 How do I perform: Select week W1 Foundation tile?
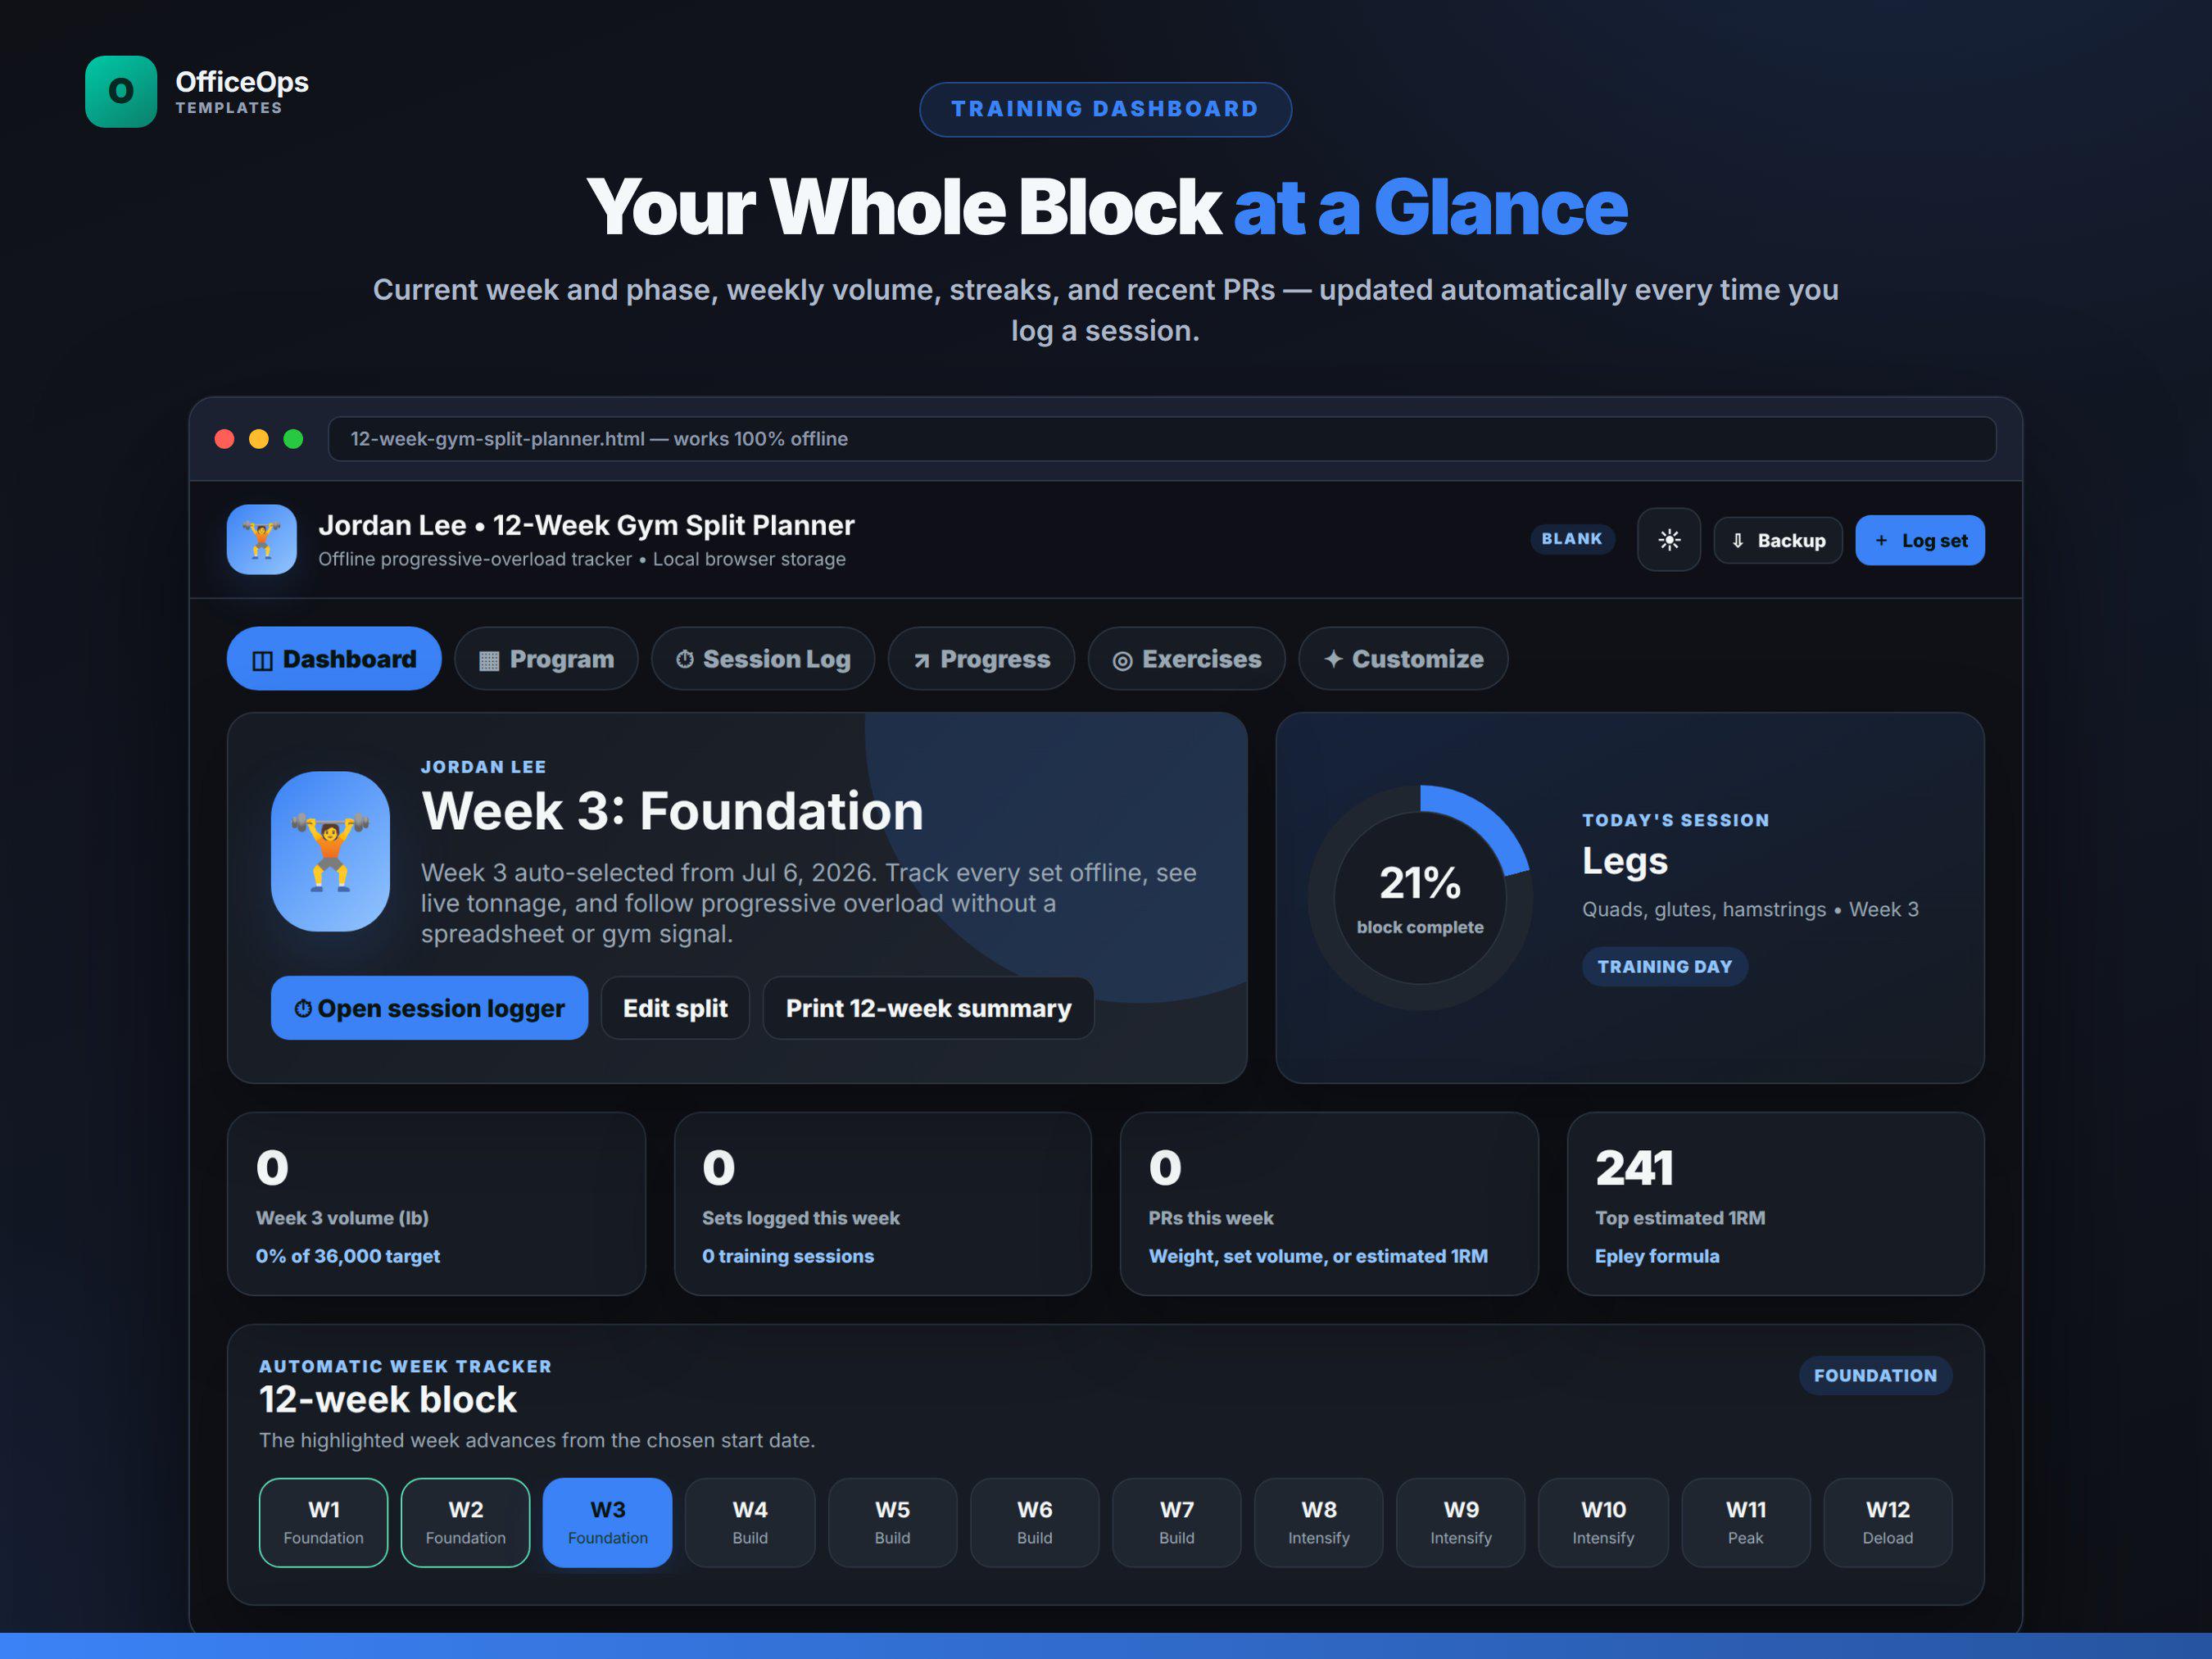(323, 1522)
